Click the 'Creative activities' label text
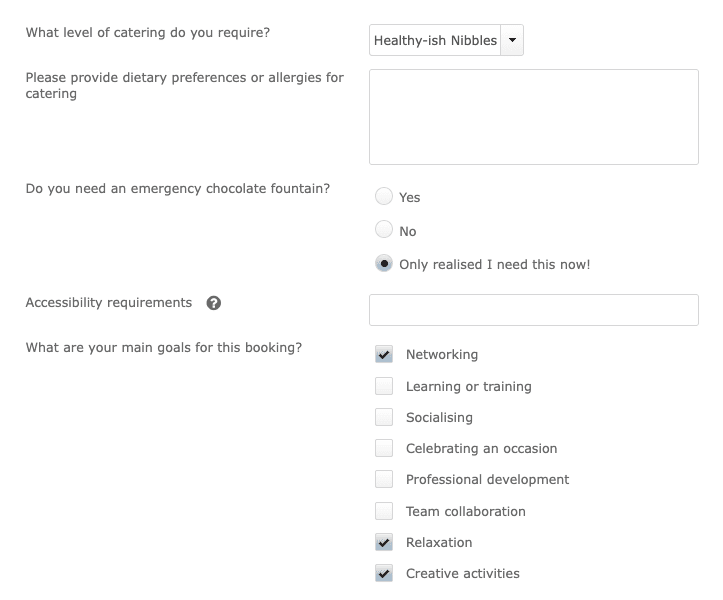This screenshot has height=600, width=723. pyautogui.click(x=462, y=573)
